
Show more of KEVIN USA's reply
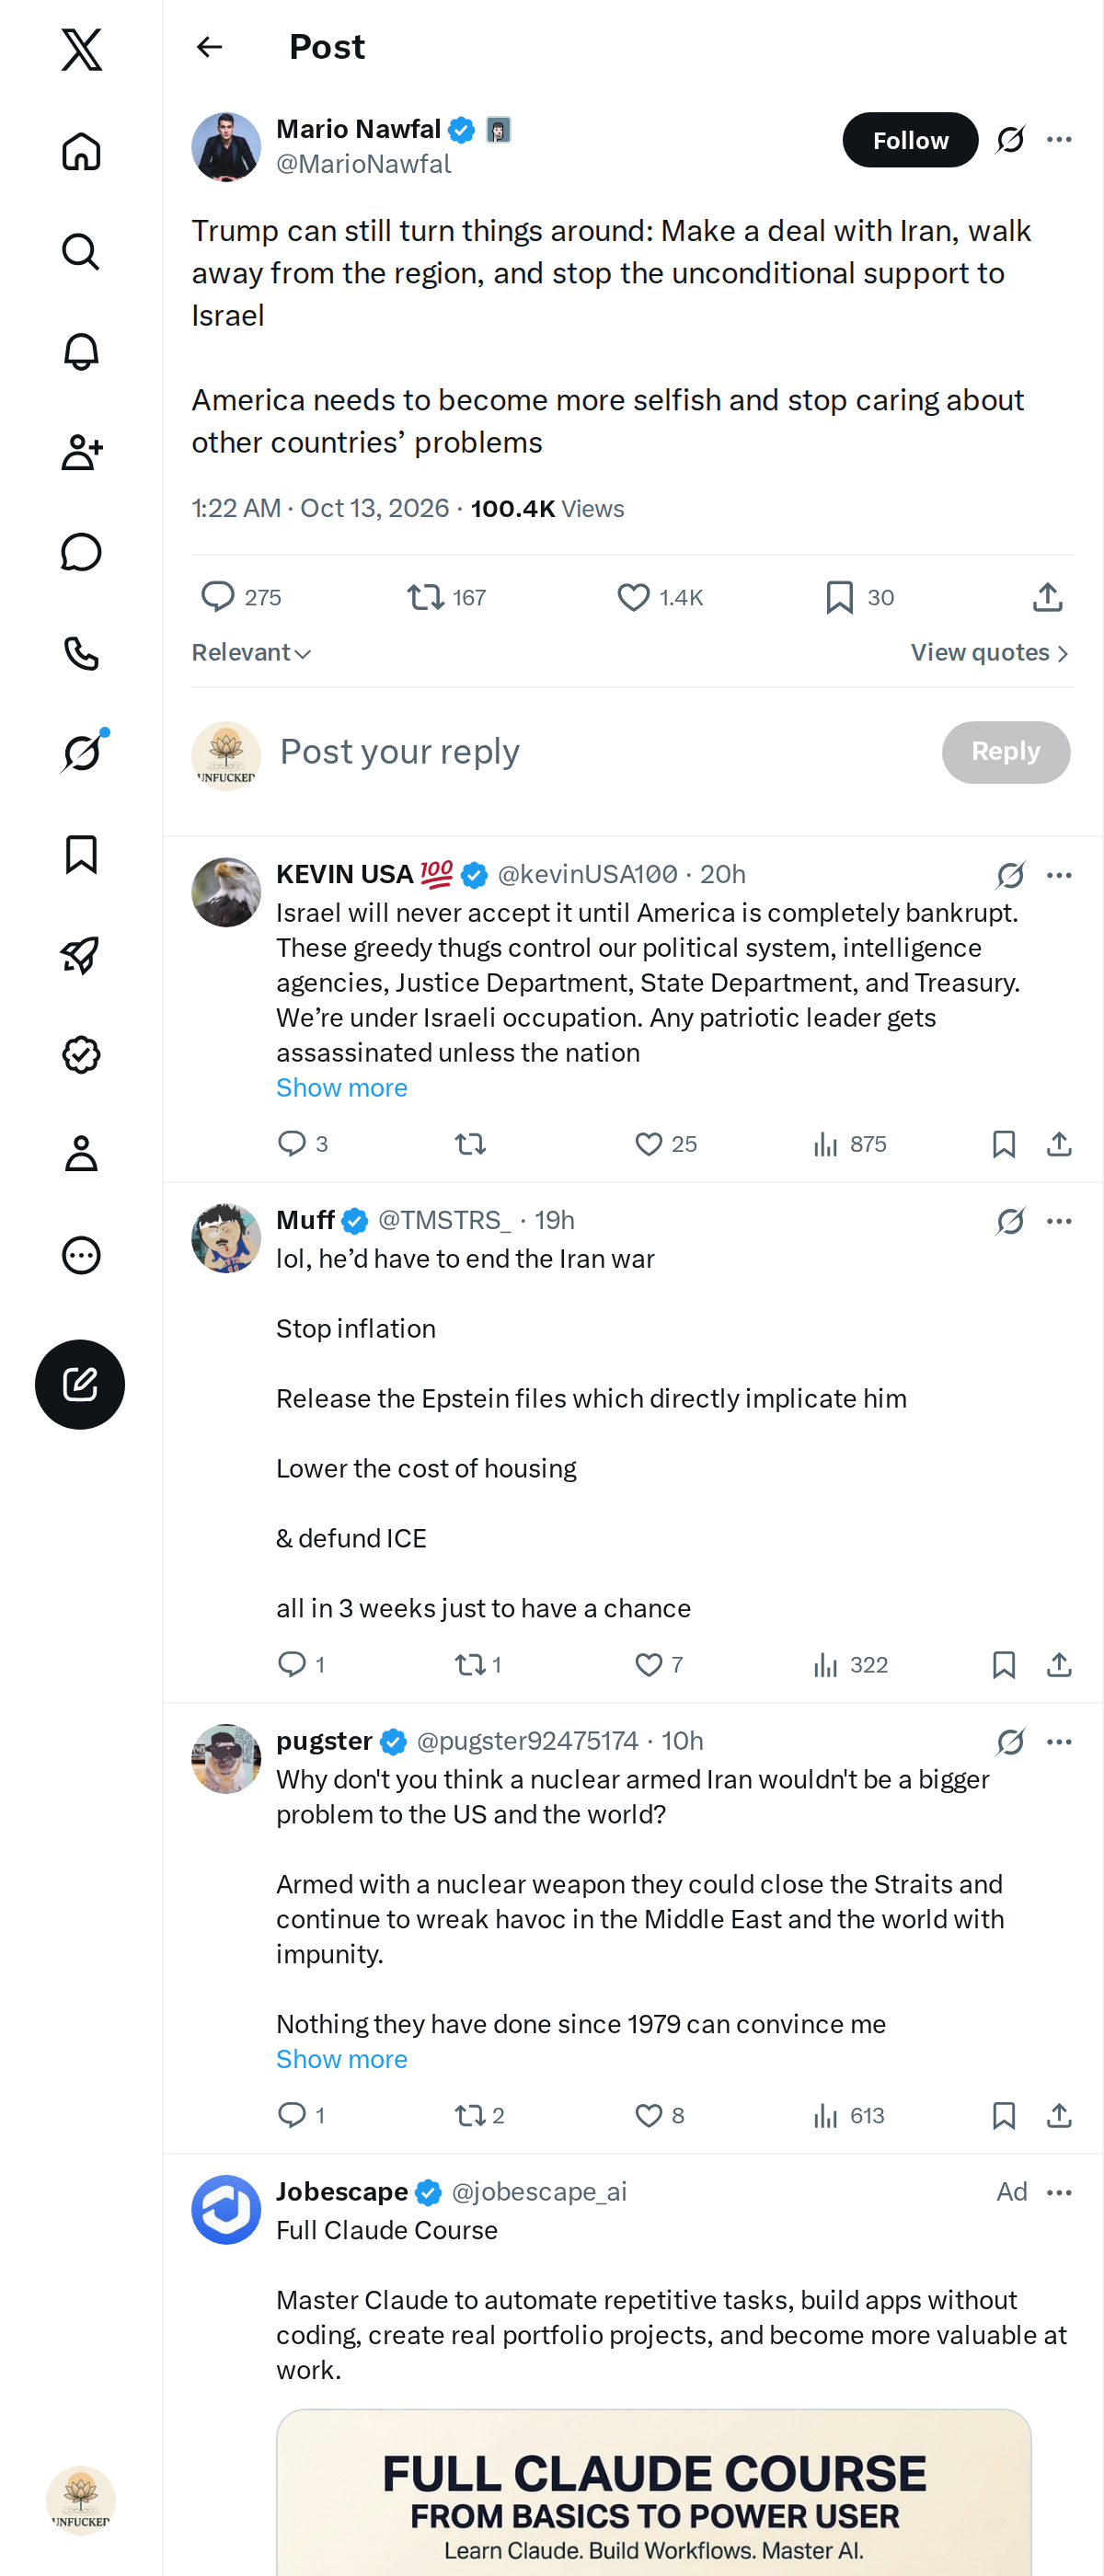click(341, 1087)
